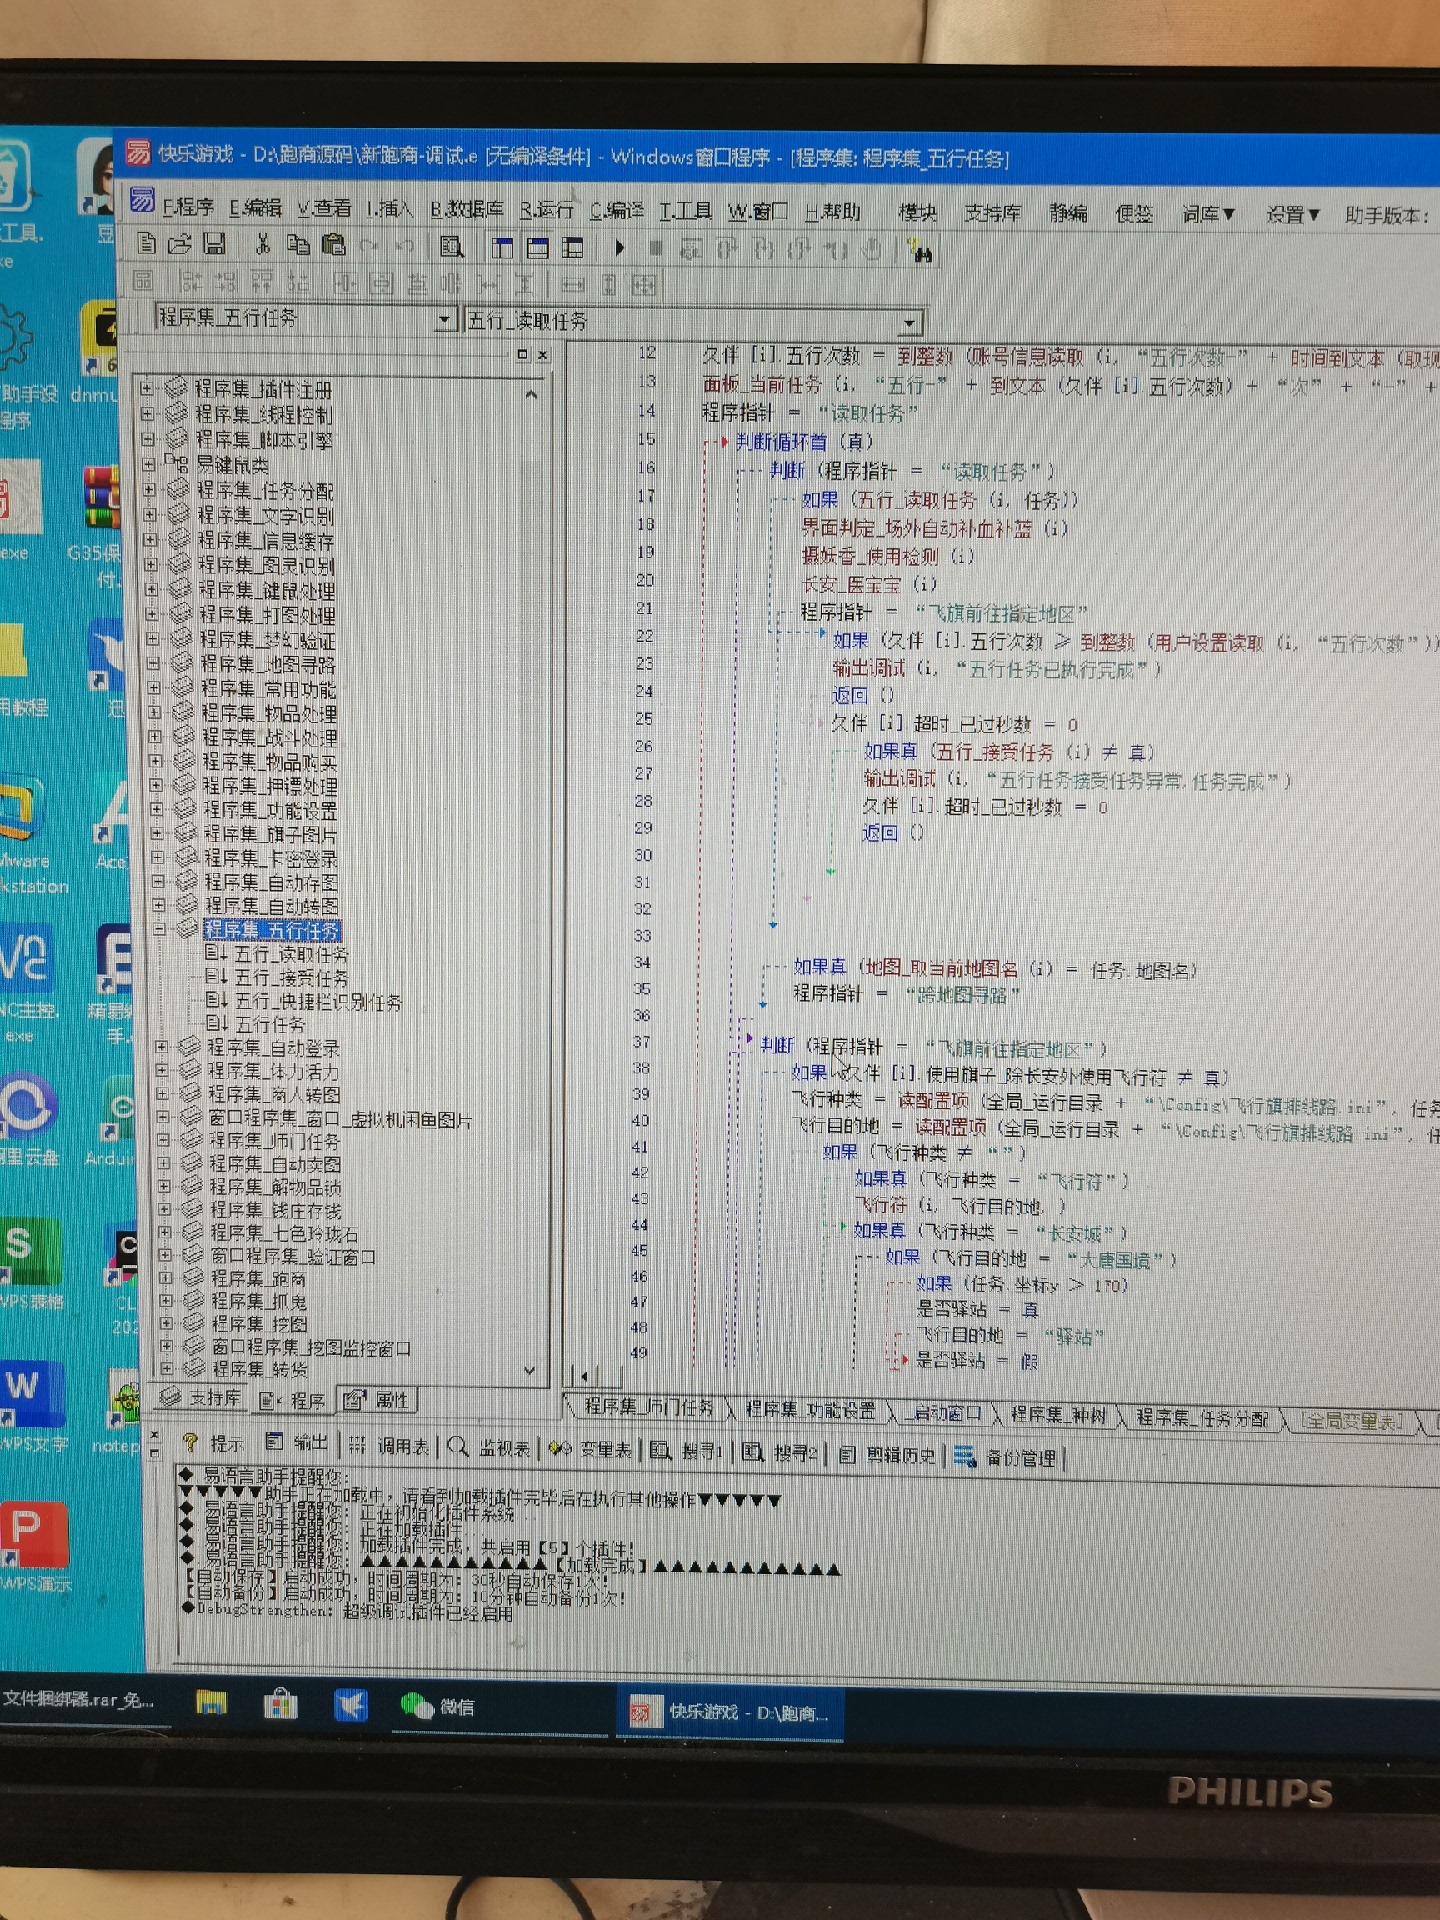Click the 静编 button in menu bar
1440x1920 pixels.
pos(1068,213)
